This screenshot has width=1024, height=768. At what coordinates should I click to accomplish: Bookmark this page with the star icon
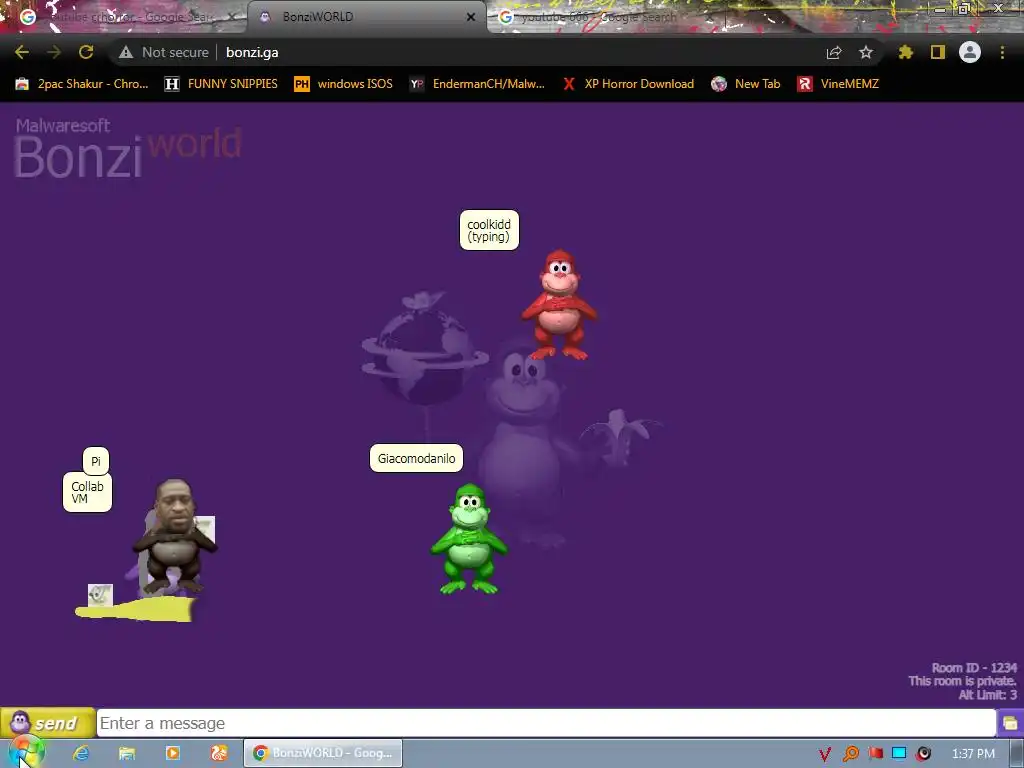coord(866,52)
